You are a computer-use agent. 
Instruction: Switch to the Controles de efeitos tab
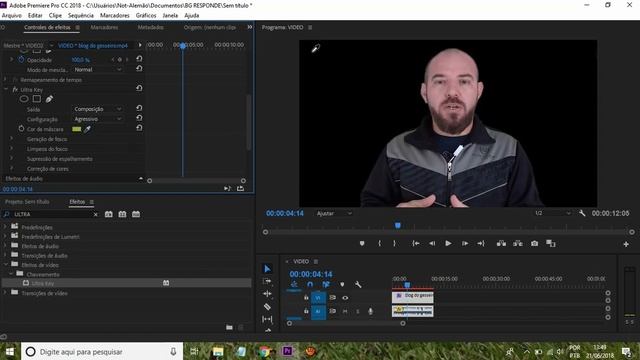click(47, 27)
